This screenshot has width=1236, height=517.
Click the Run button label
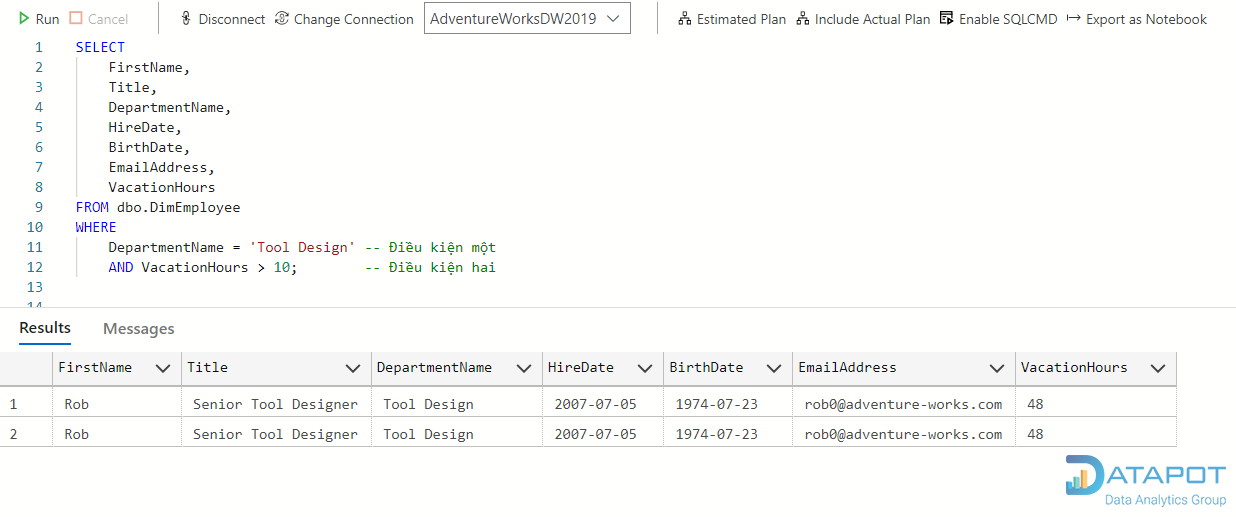[47, 19]
